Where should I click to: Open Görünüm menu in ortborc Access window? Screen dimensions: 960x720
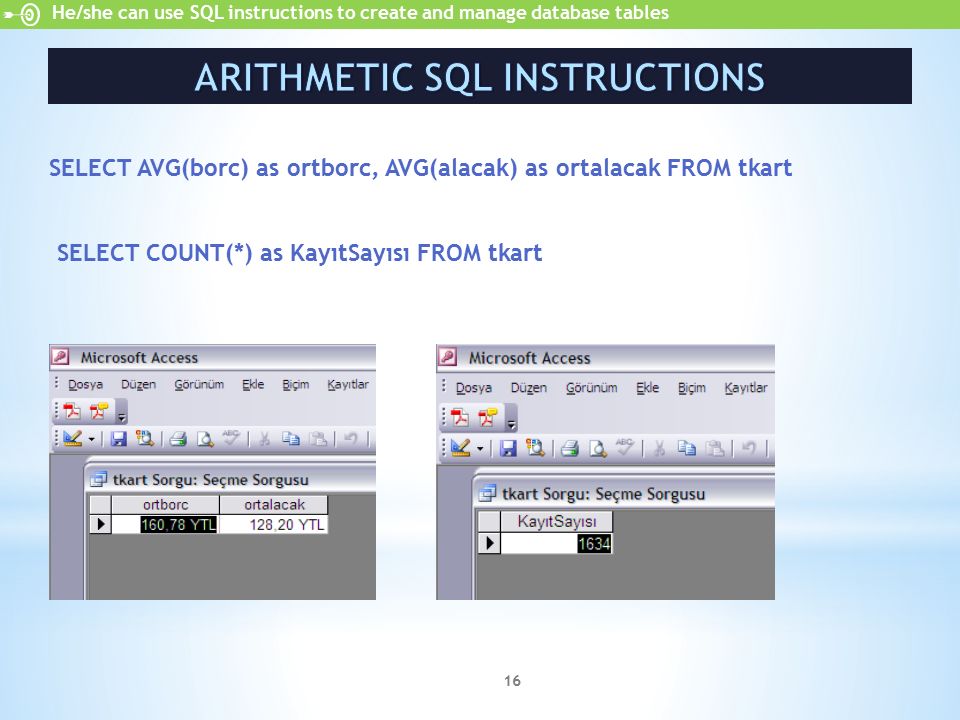point(199,384)
